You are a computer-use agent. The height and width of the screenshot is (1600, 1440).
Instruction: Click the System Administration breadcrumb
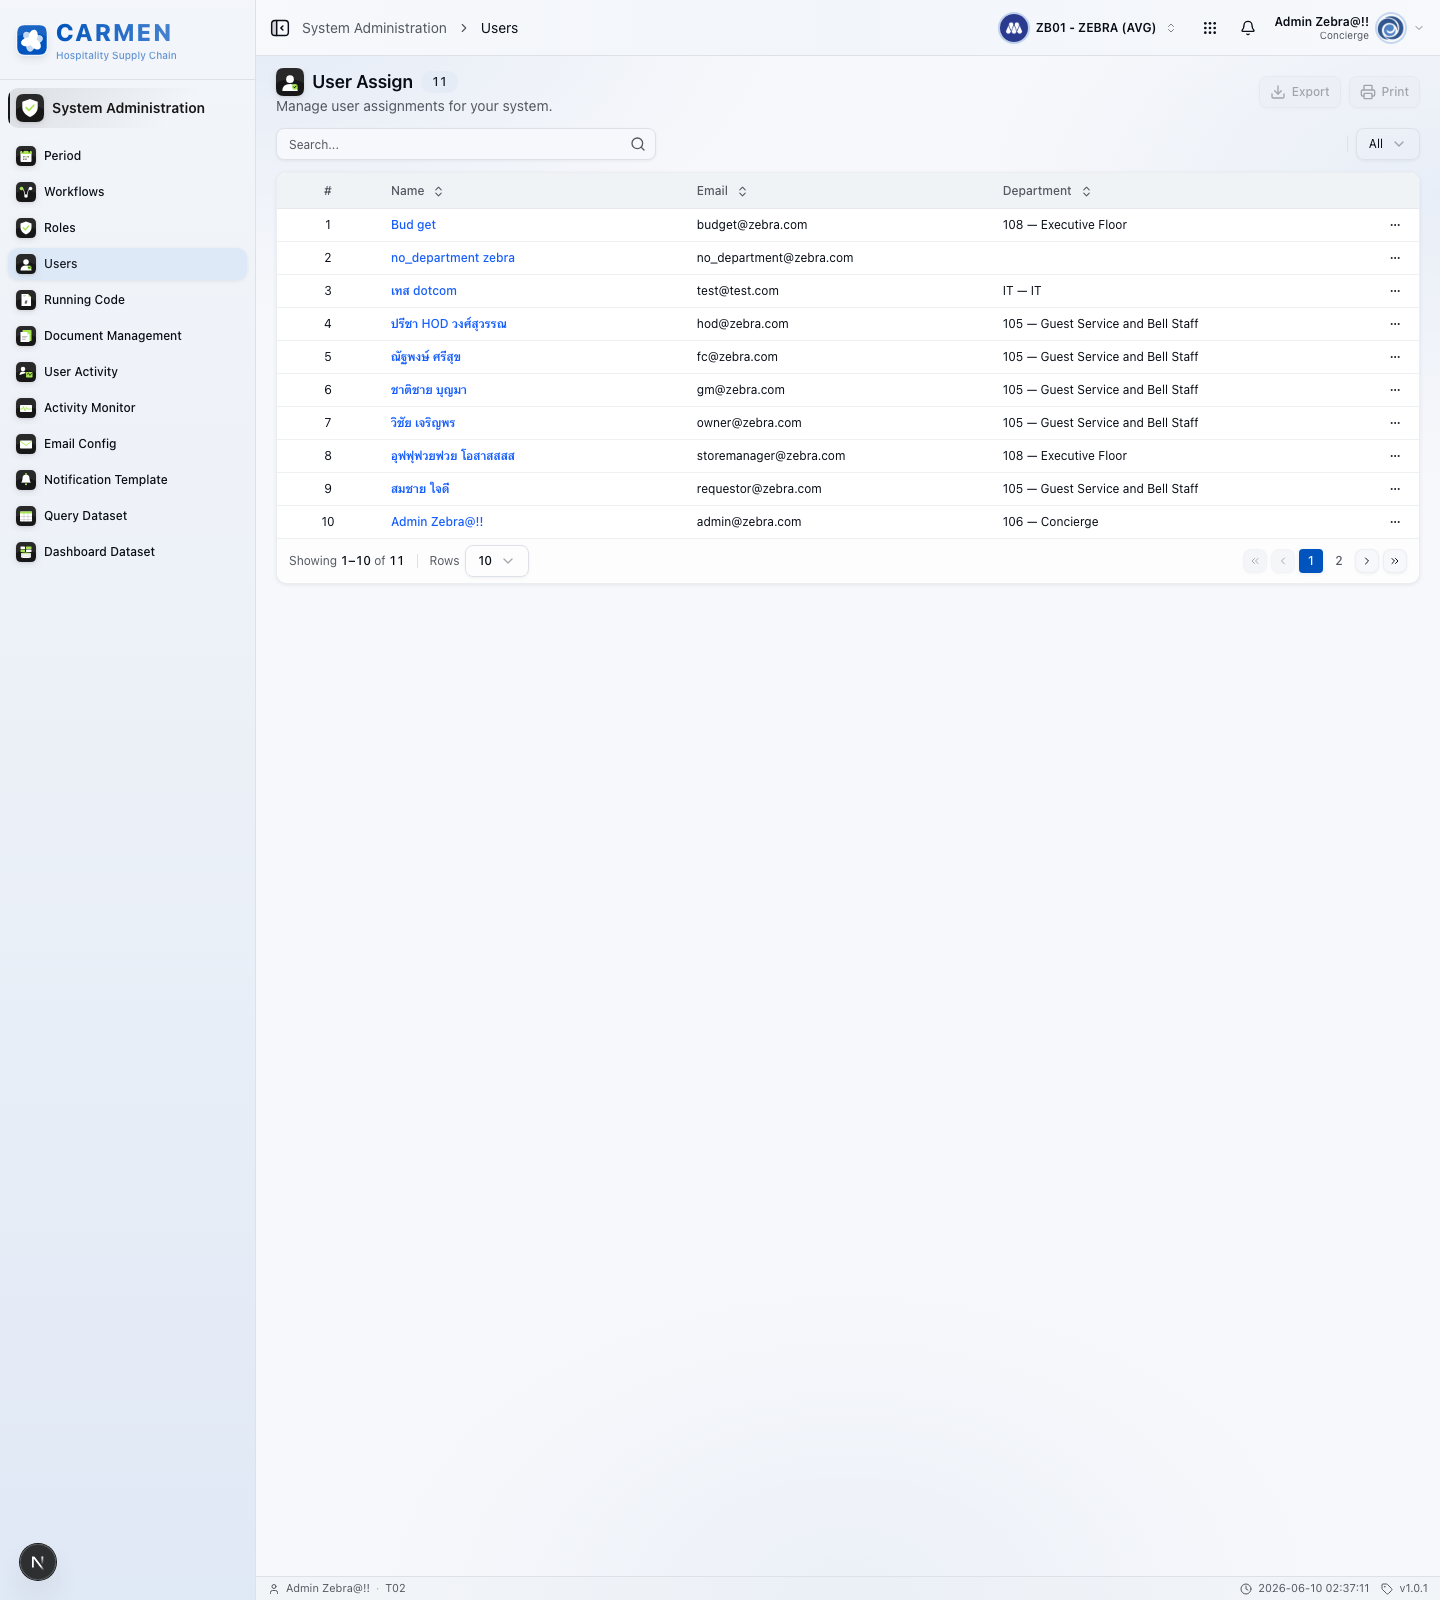[374, 28]
